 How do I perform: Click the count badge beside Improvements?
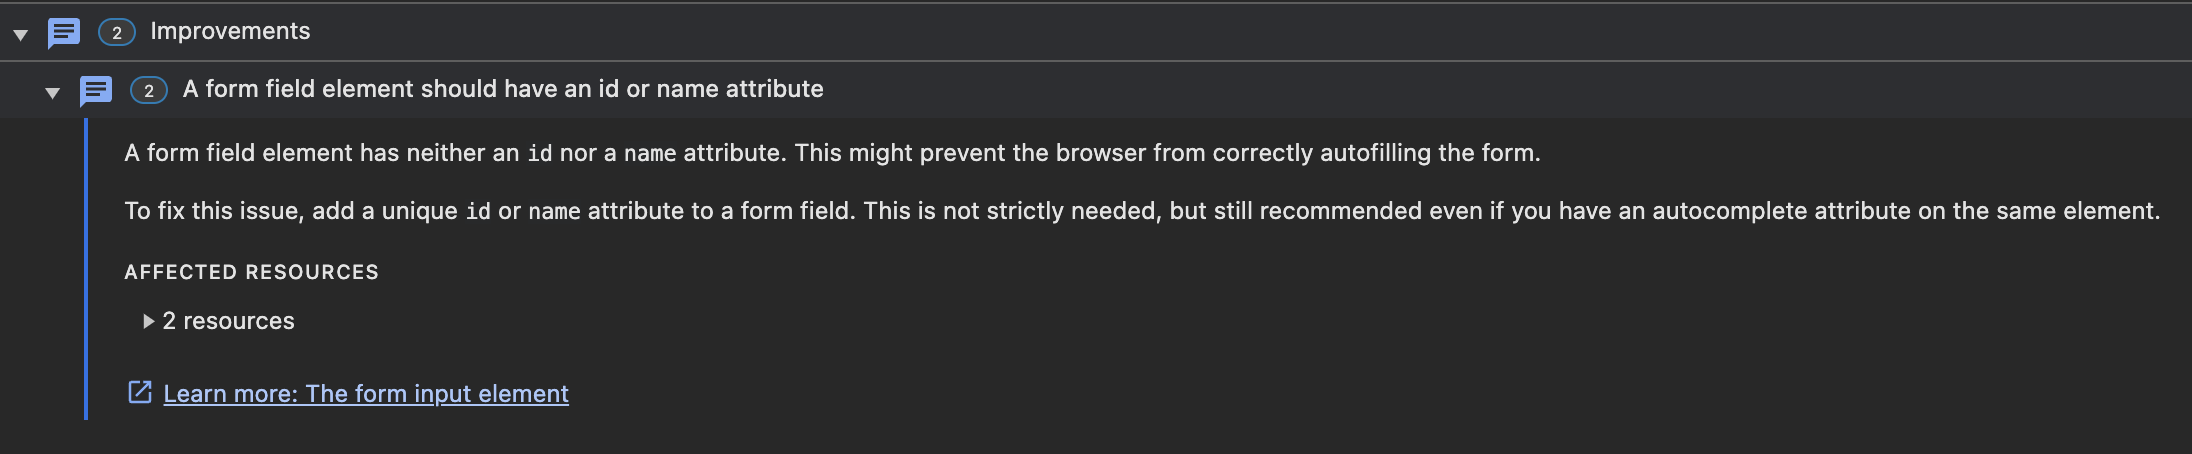pyautogui.click(x=117, y=33)
